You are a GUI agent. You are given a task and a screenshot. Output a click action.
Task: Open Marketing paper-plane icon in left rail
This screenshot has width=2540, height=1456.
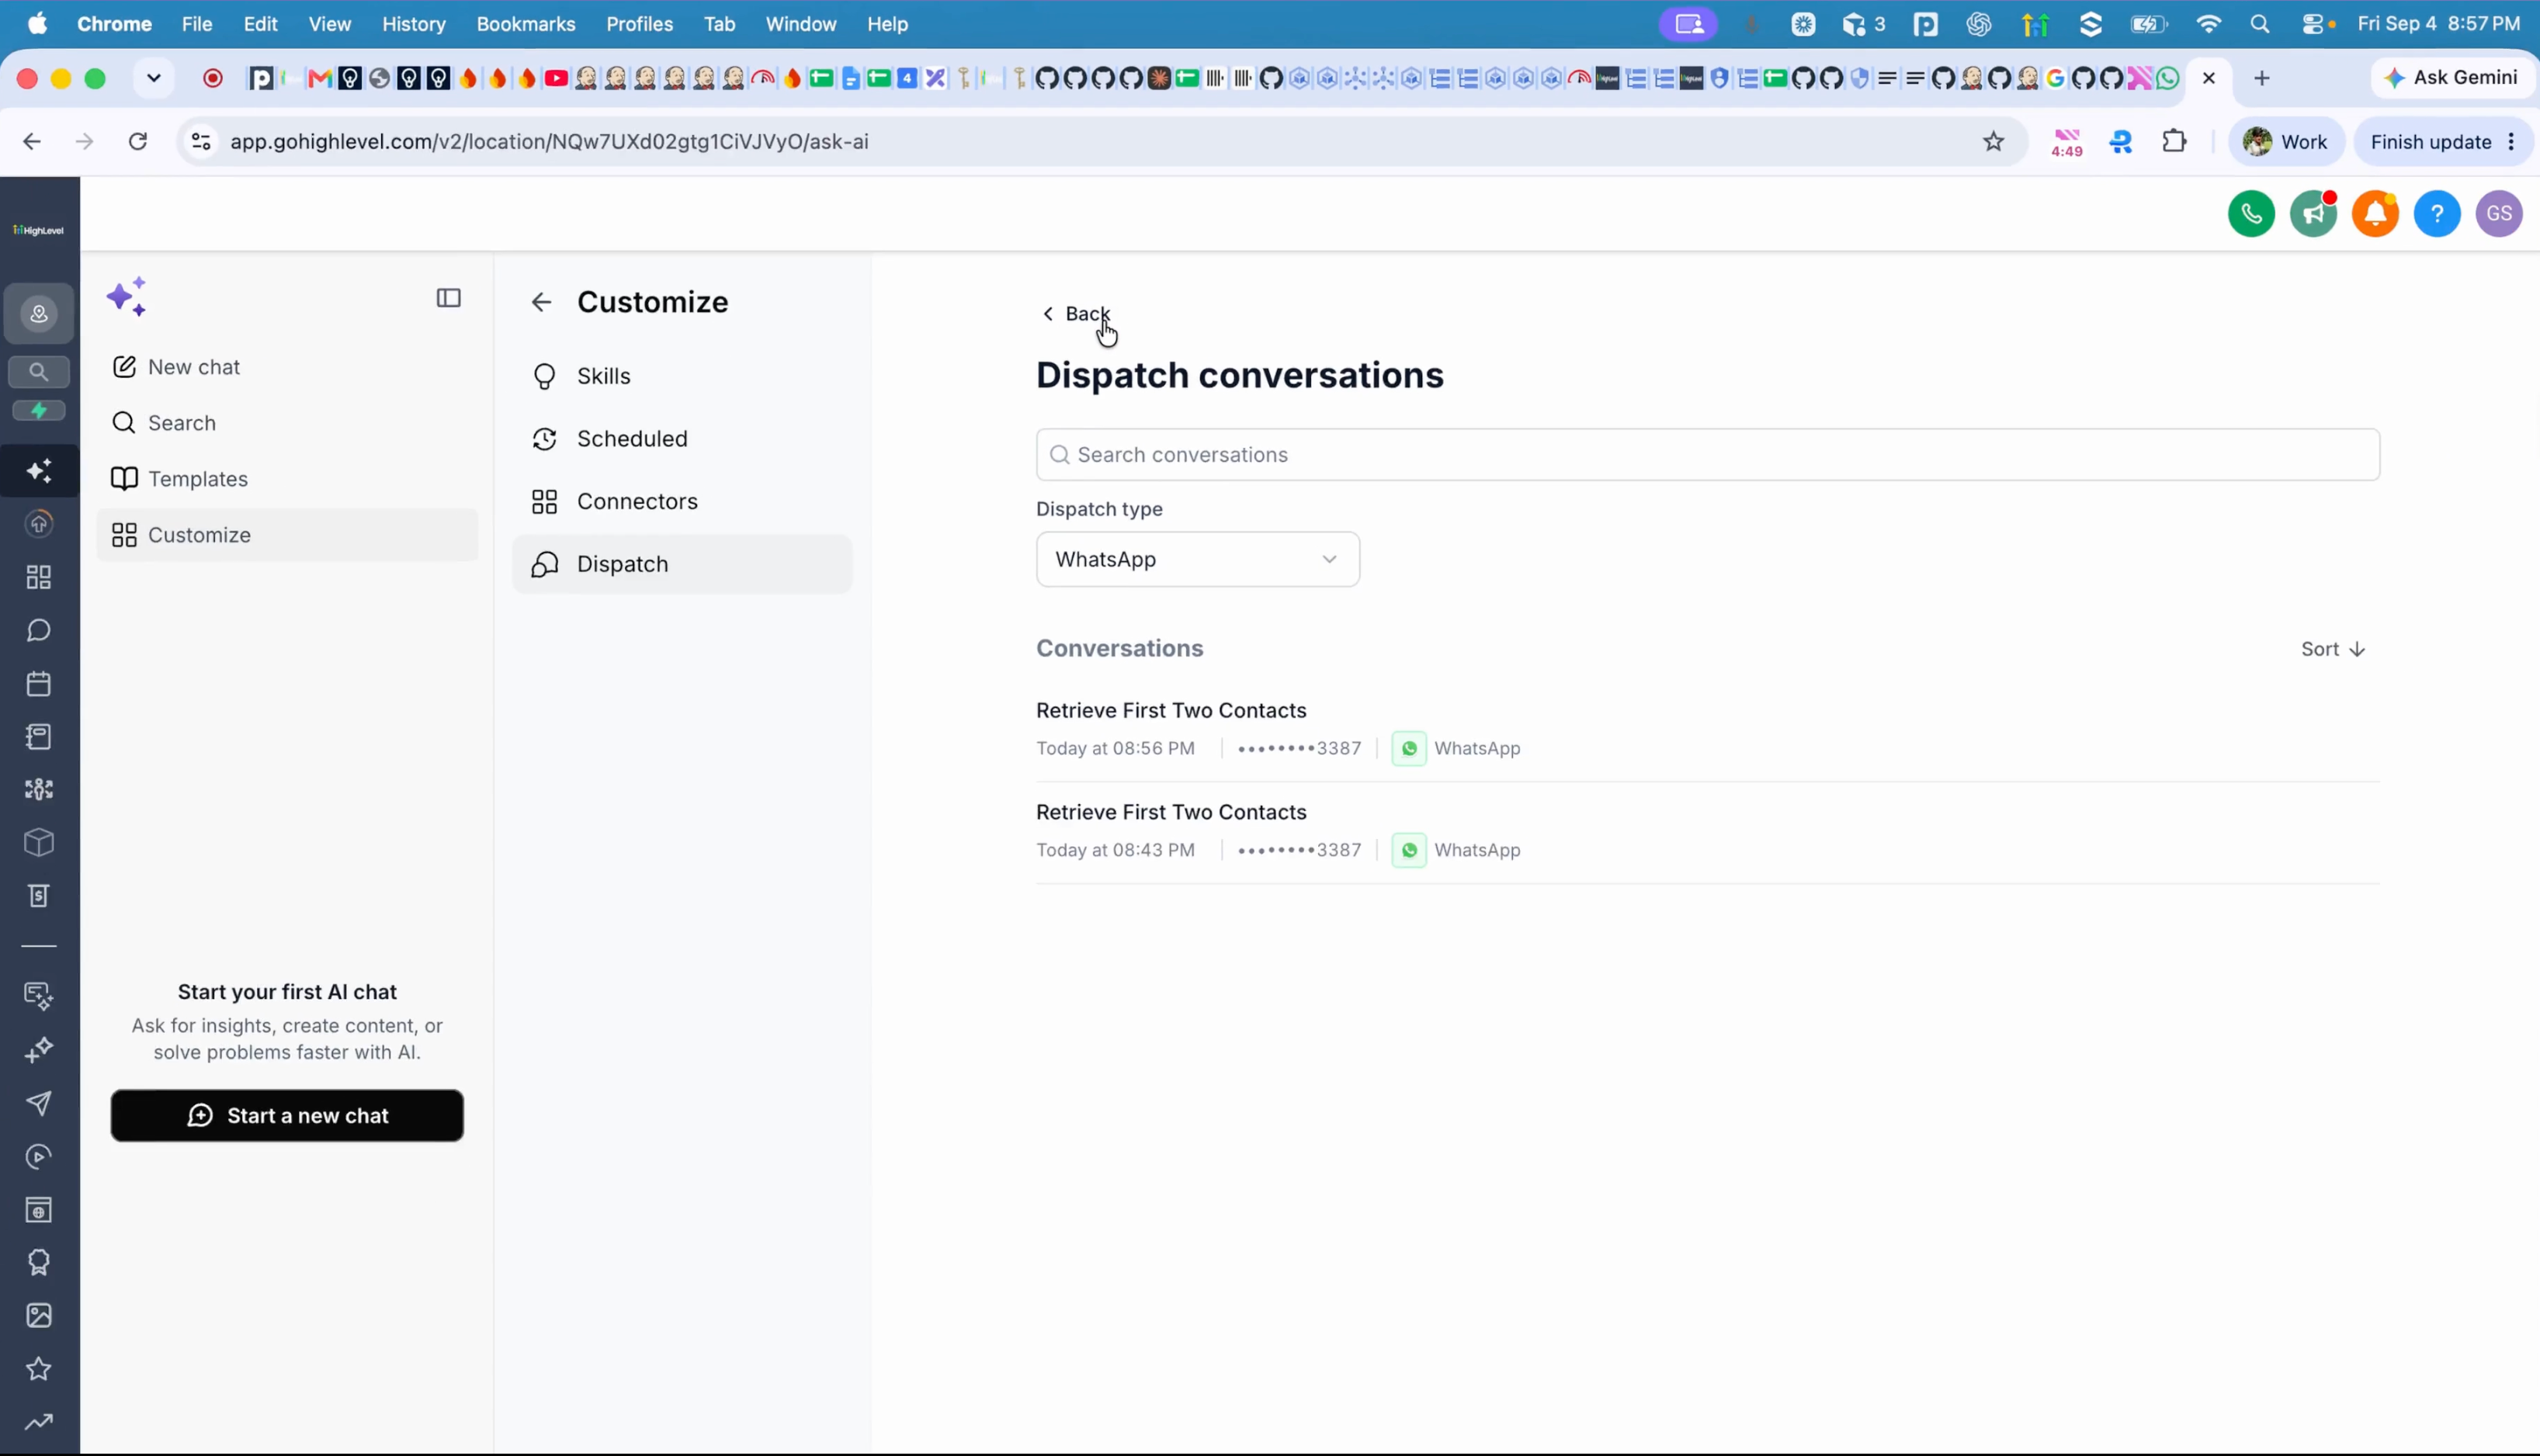tap(39, 1103)
